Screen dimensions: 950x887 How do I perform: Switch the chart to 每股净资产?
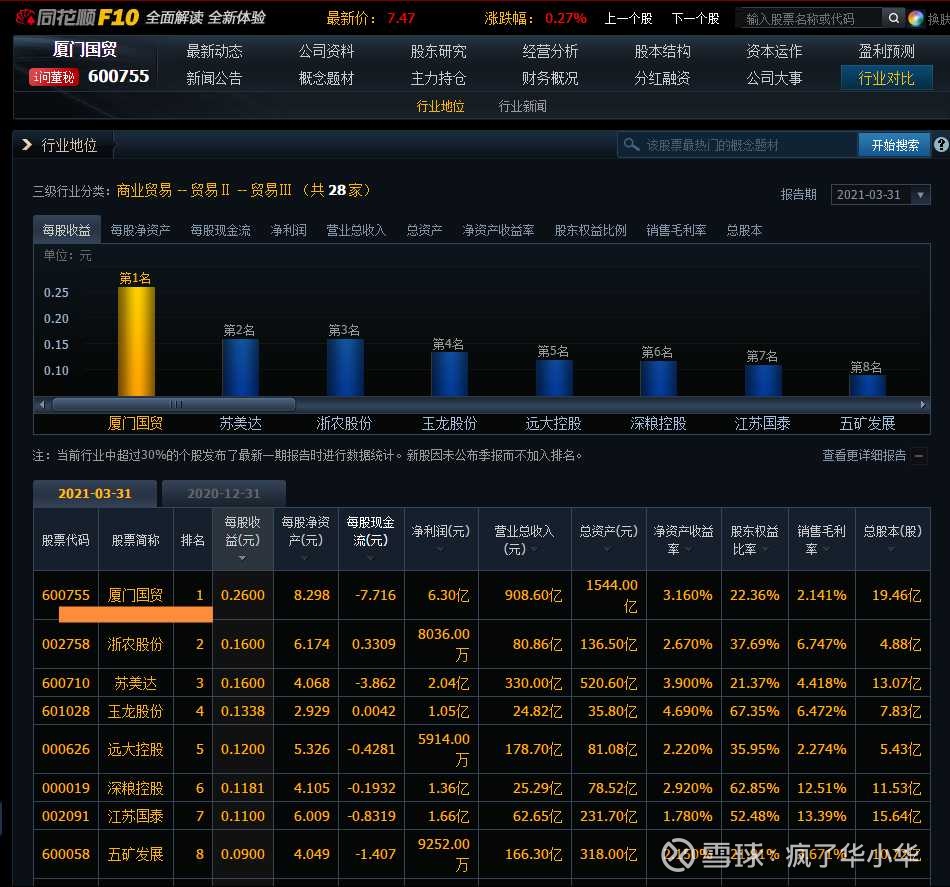point(140,230)
